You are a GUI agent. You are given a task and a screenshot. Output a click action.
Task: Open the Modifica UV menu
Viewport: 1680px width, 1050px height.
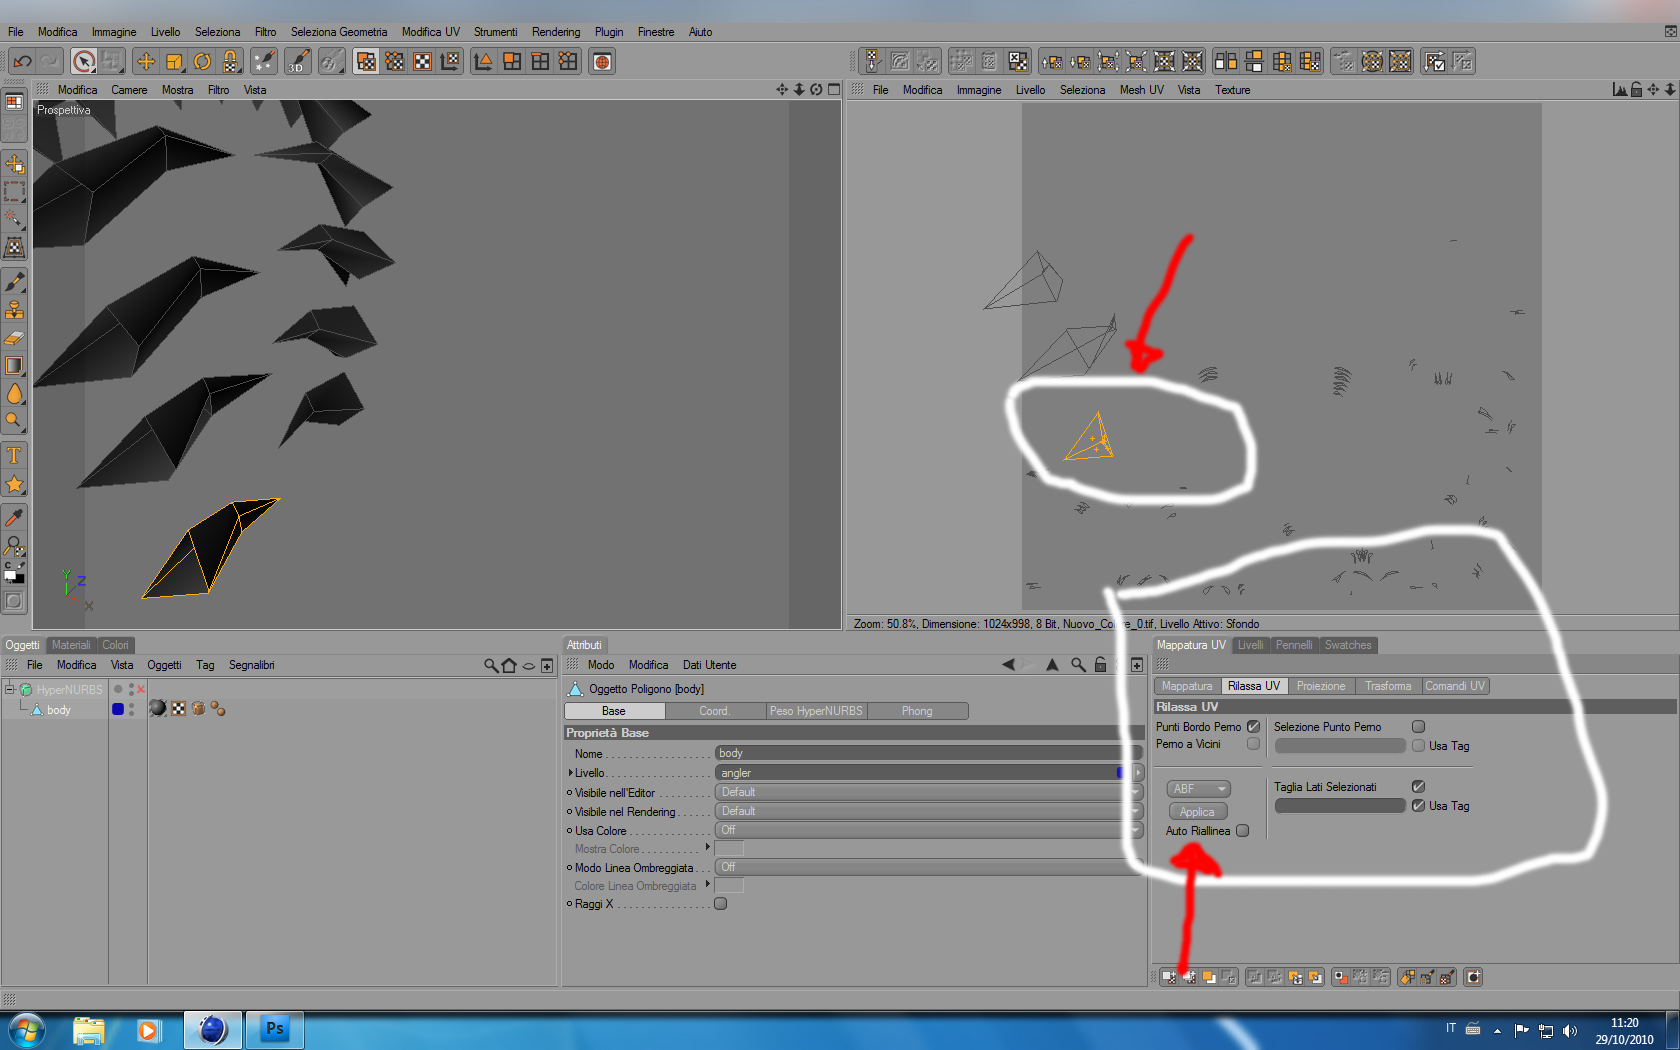pyautogui.click(x=430, y=32)
